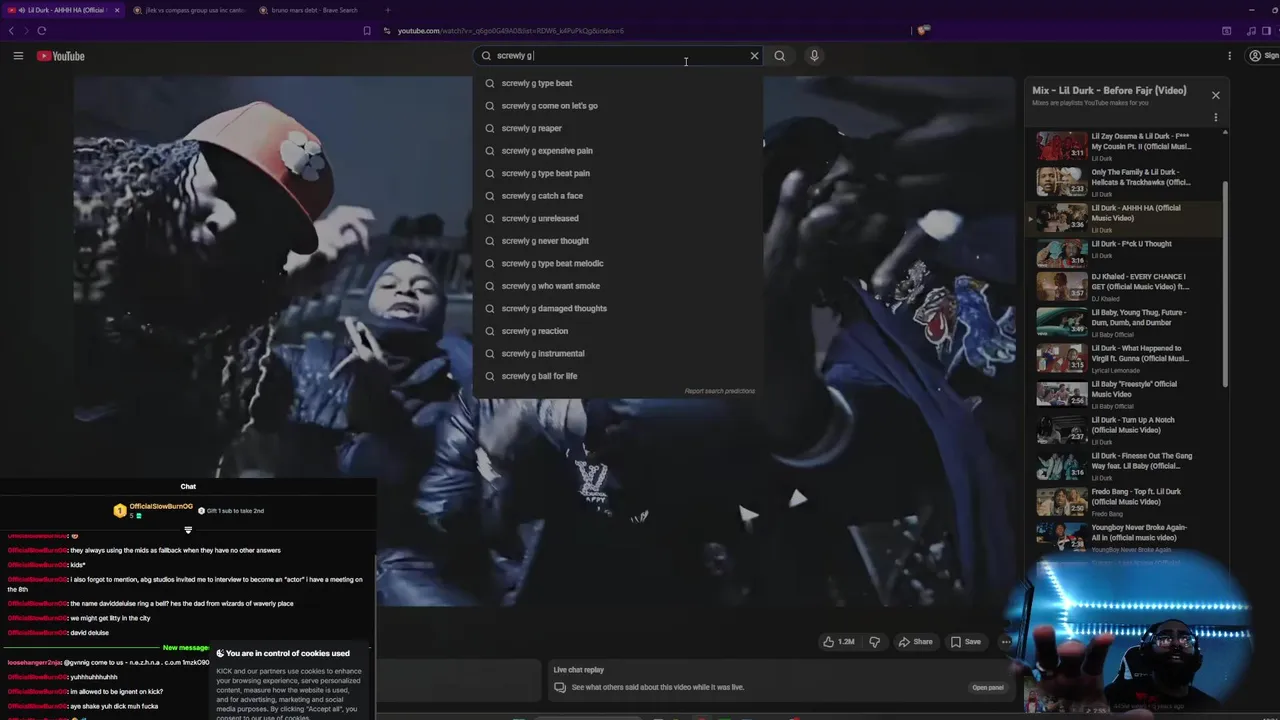
Task: Click the browser address bar URL
Action: coord(510,31)
